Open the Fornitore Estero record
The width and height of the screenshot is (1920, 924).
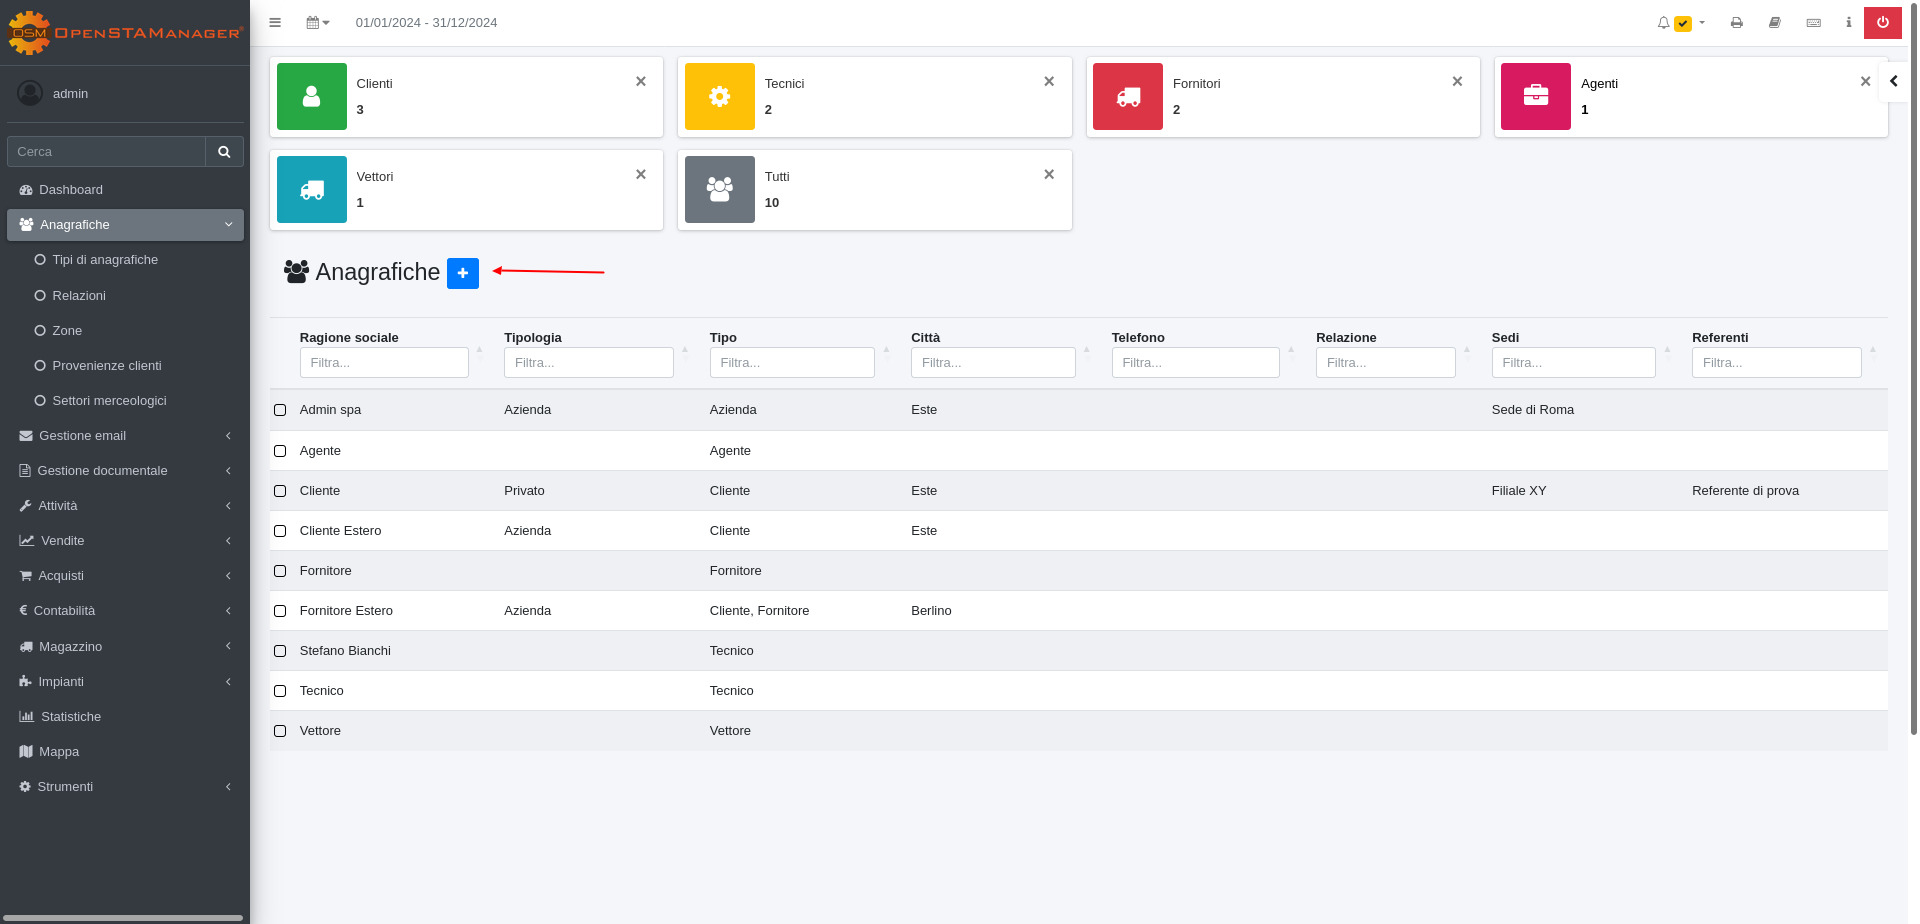pyautogui.click(x=346, y=611)
